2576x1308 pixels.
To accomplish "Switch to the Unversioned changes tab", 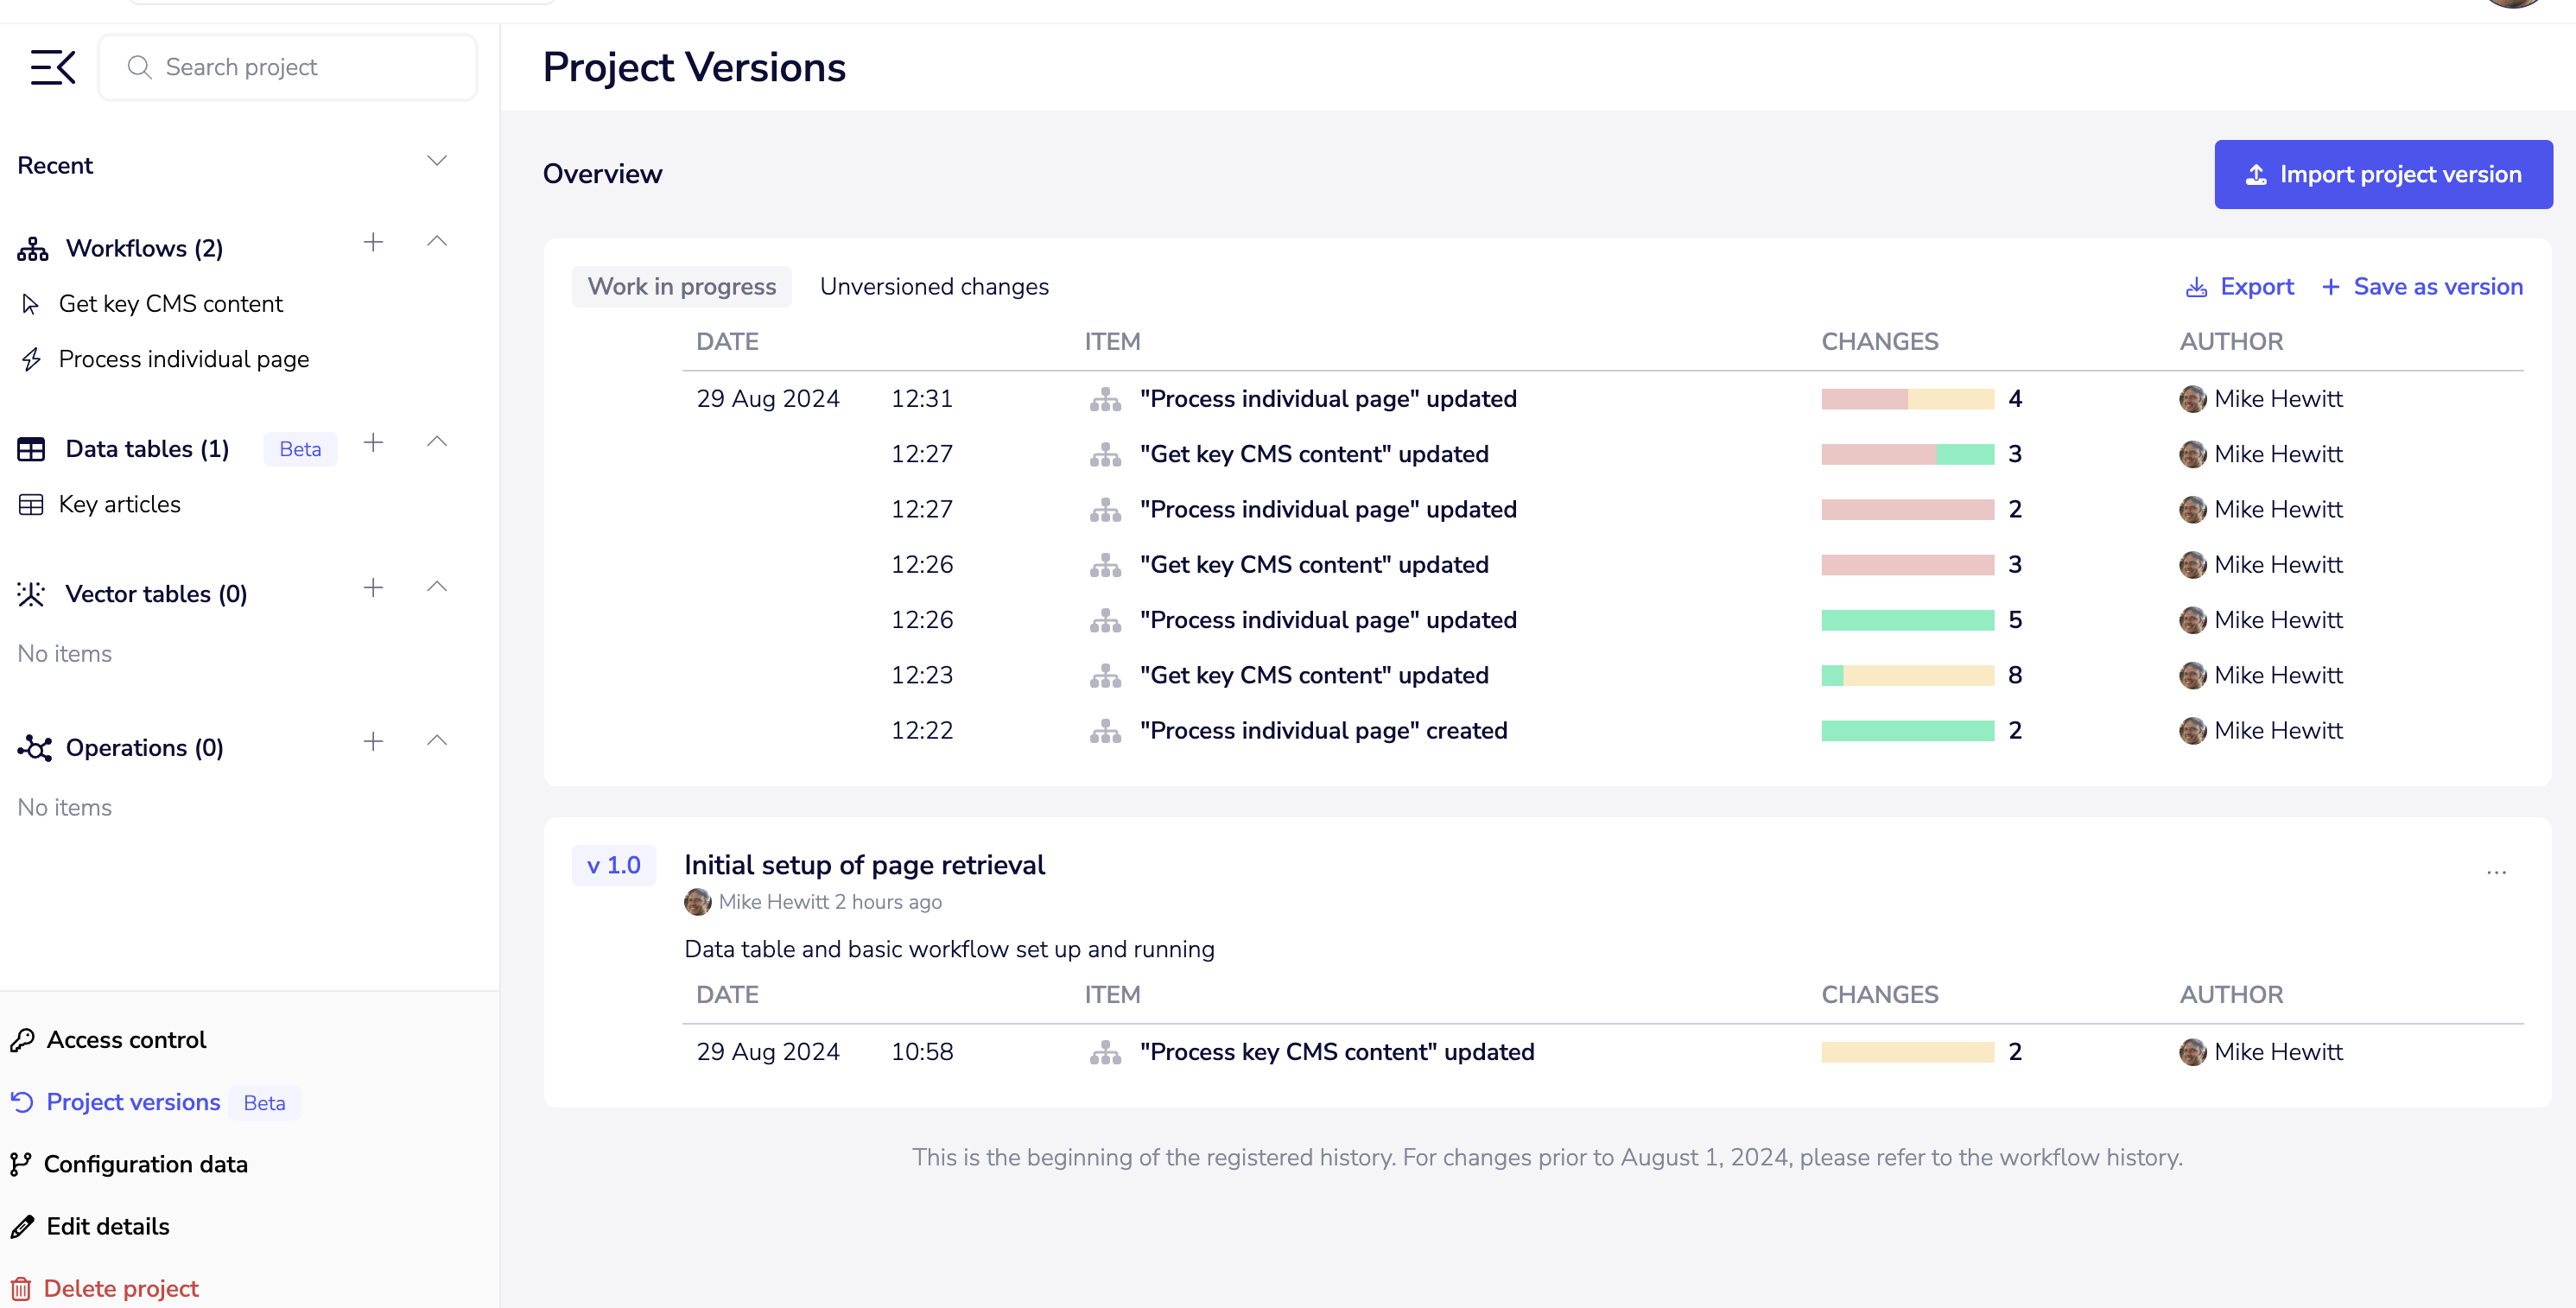I will click(934, 286).
